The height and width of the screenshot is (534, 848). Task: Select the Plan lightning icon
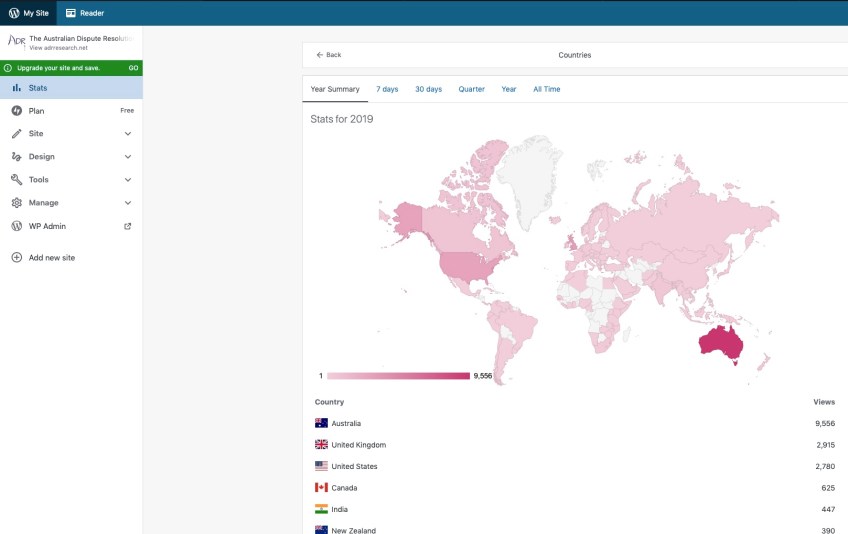tap(16, 111)
